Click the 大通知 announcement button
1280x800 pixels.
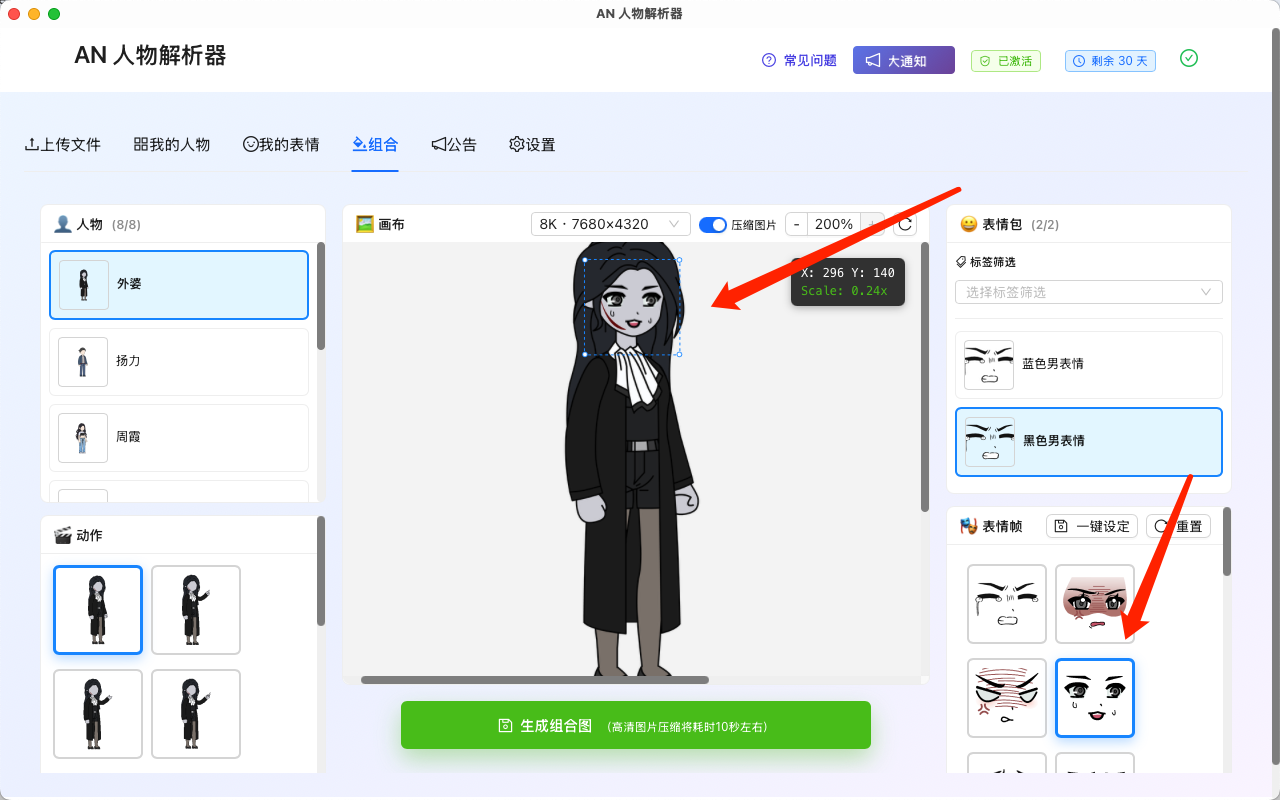903,61
